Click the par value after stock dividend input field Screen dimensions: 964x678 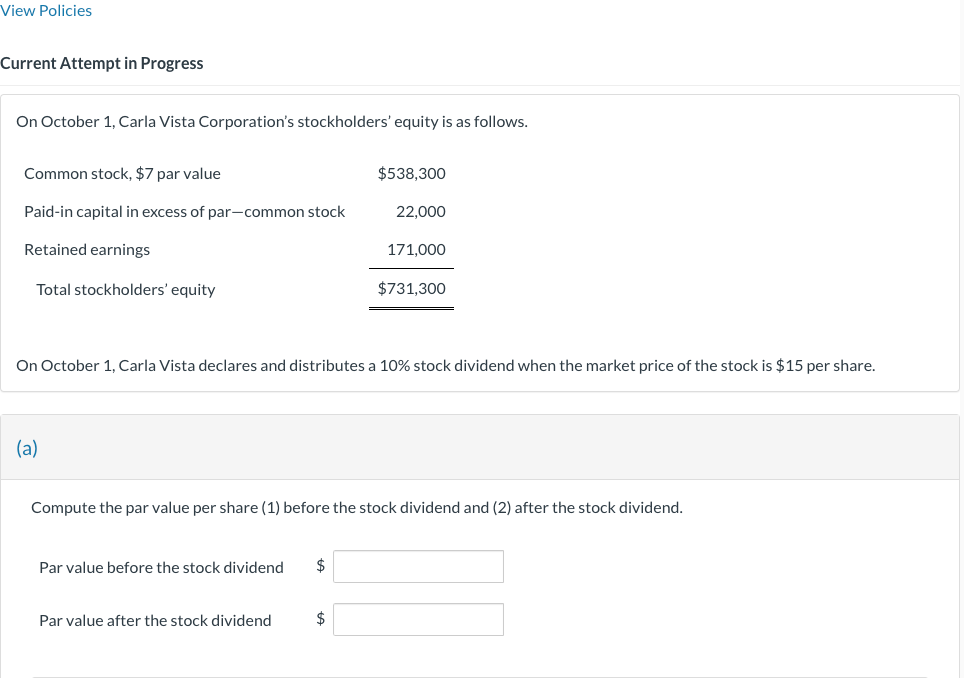coord(418,619)
